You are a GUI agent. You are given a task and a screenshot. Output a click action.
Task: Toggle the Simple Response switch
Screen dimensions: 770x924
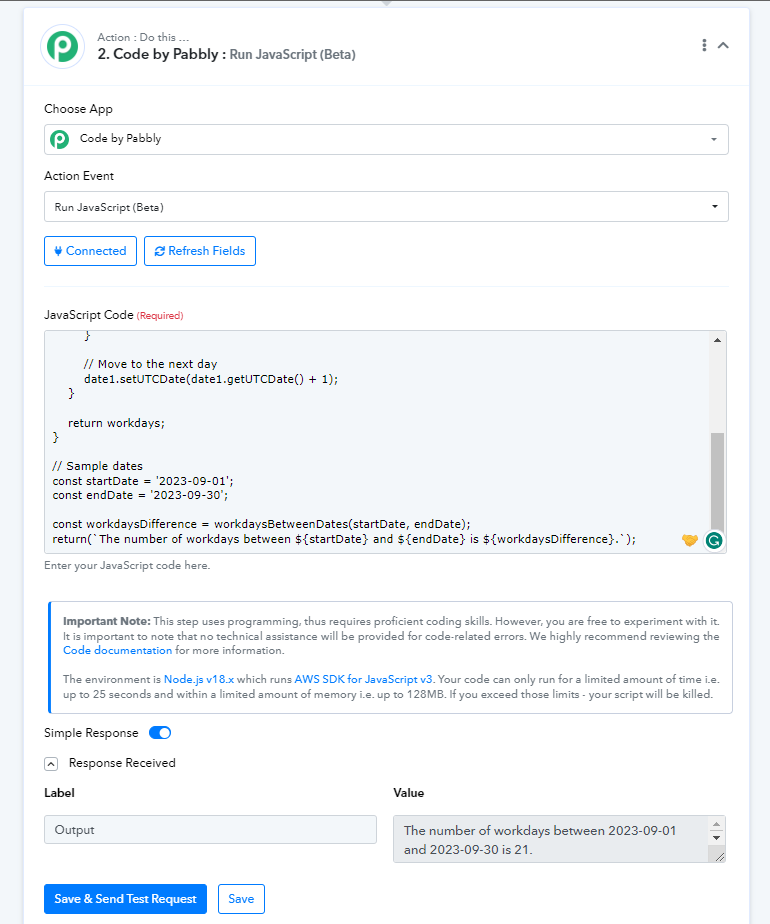click(x=160, y=732)
